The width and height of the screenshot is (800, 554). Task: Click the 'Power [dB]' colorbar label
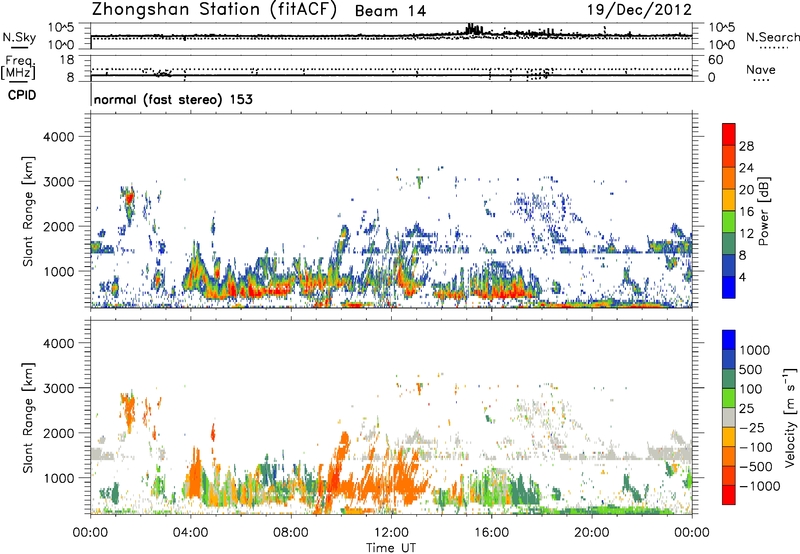coord(763,211)
